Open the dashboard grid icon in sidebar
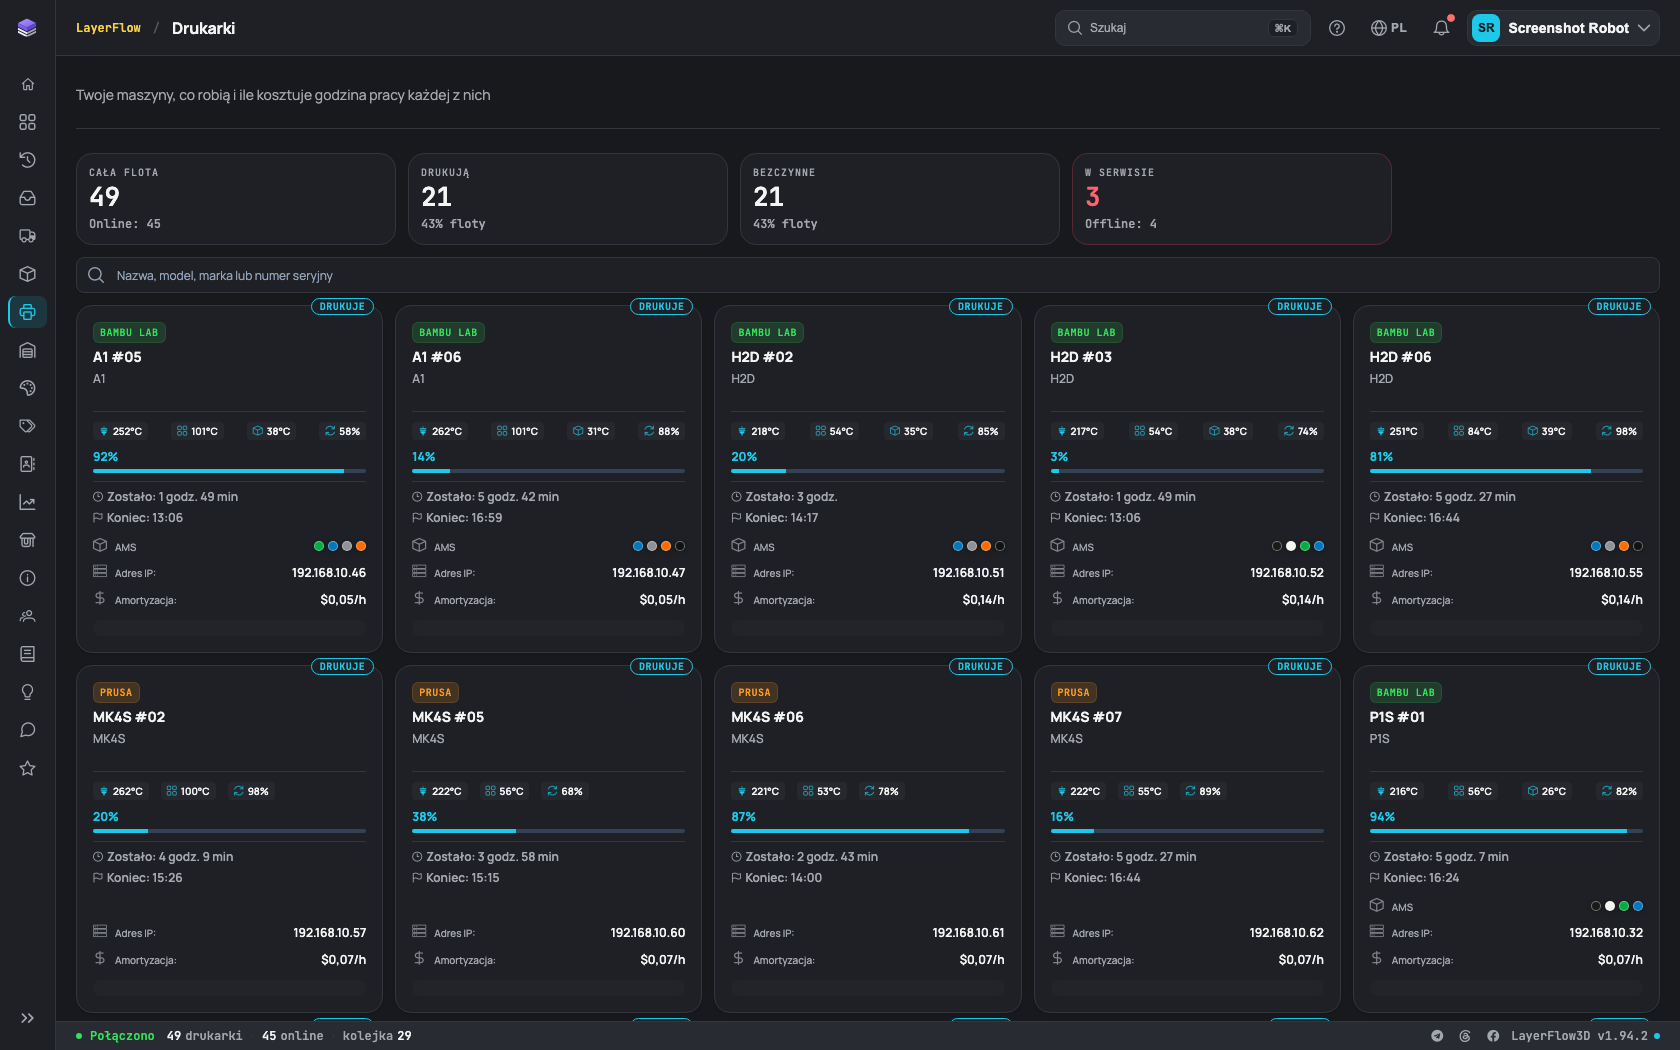Screen dimensions: 1680x1050 click(x=27, y=122)
